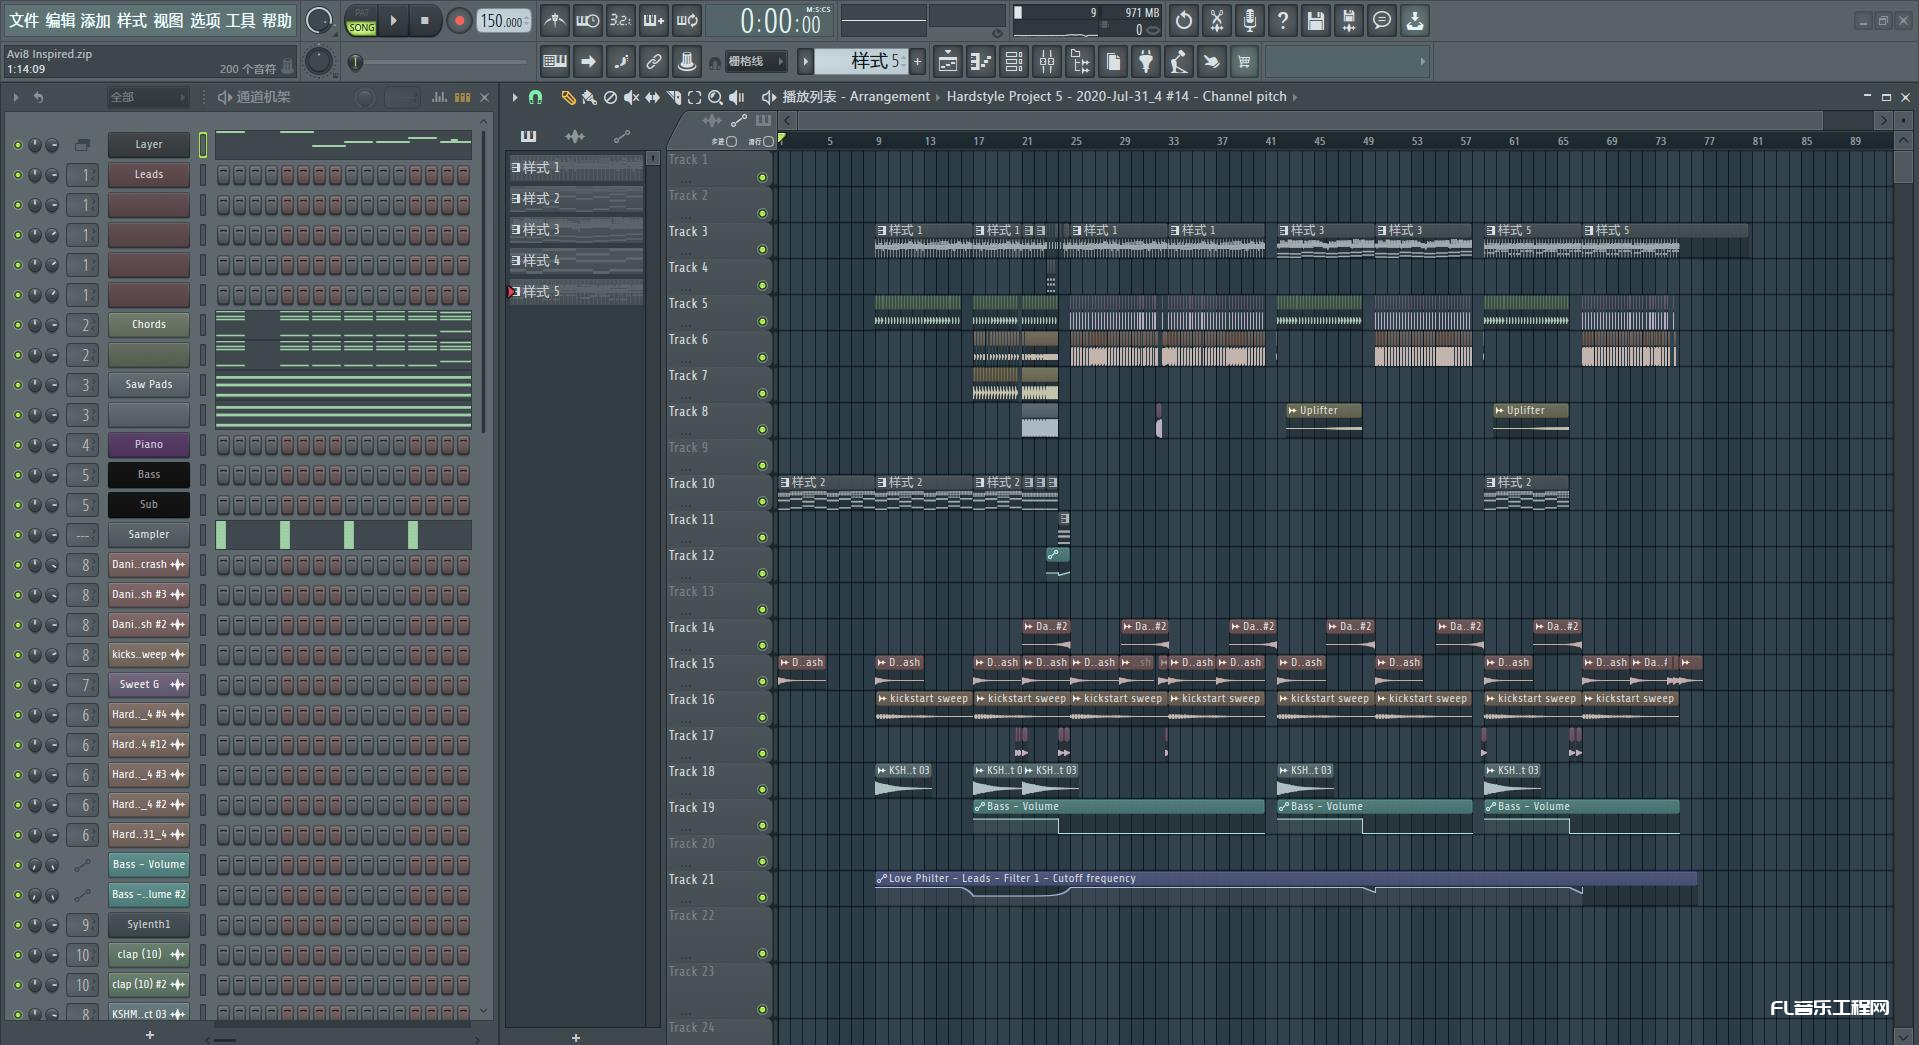
Task: Toggle the metronome icon
Action: click(x=555, y=20)
